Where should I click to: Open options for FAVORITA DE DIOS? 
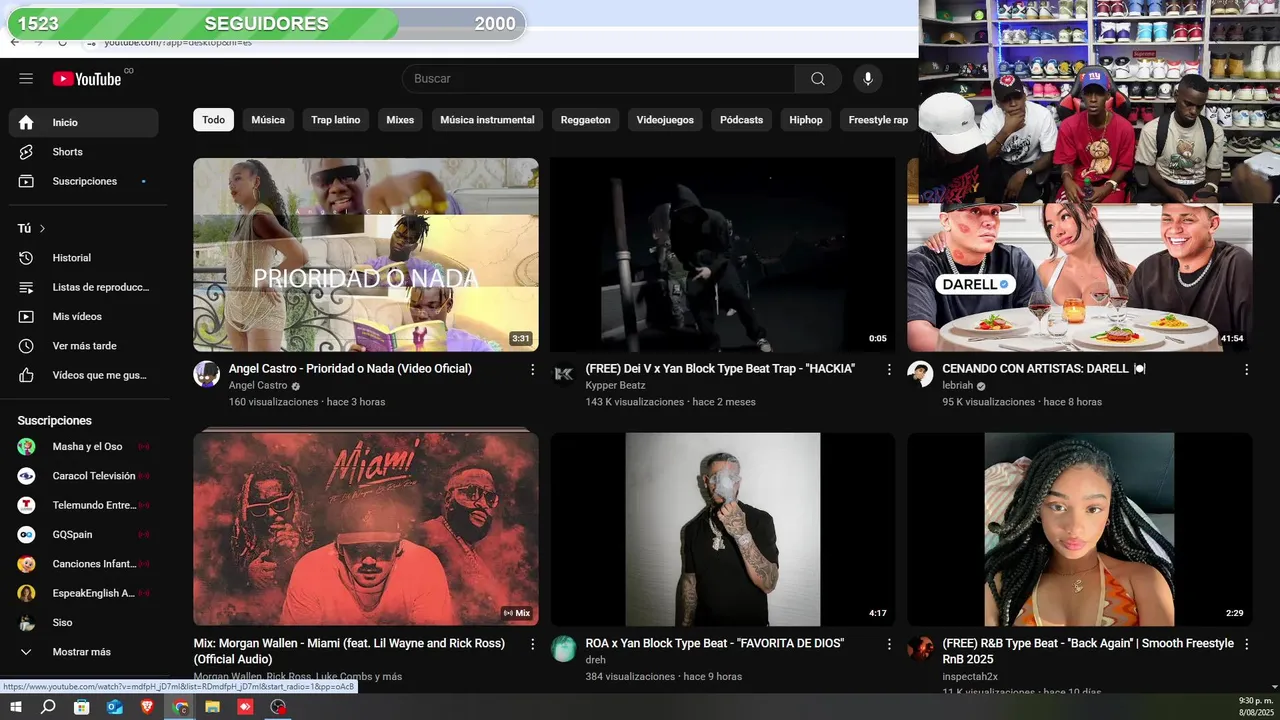(889, 644)
